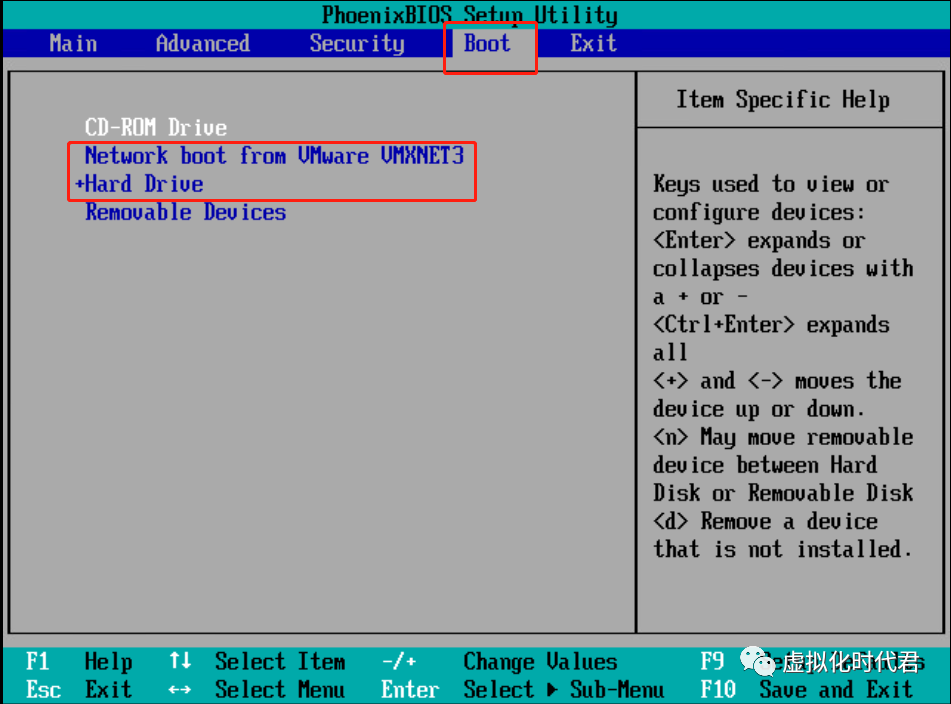This screenshot has height=704, width=951.
Task: Select the Hard Drive boot entry
Action: tap(144, 184)
